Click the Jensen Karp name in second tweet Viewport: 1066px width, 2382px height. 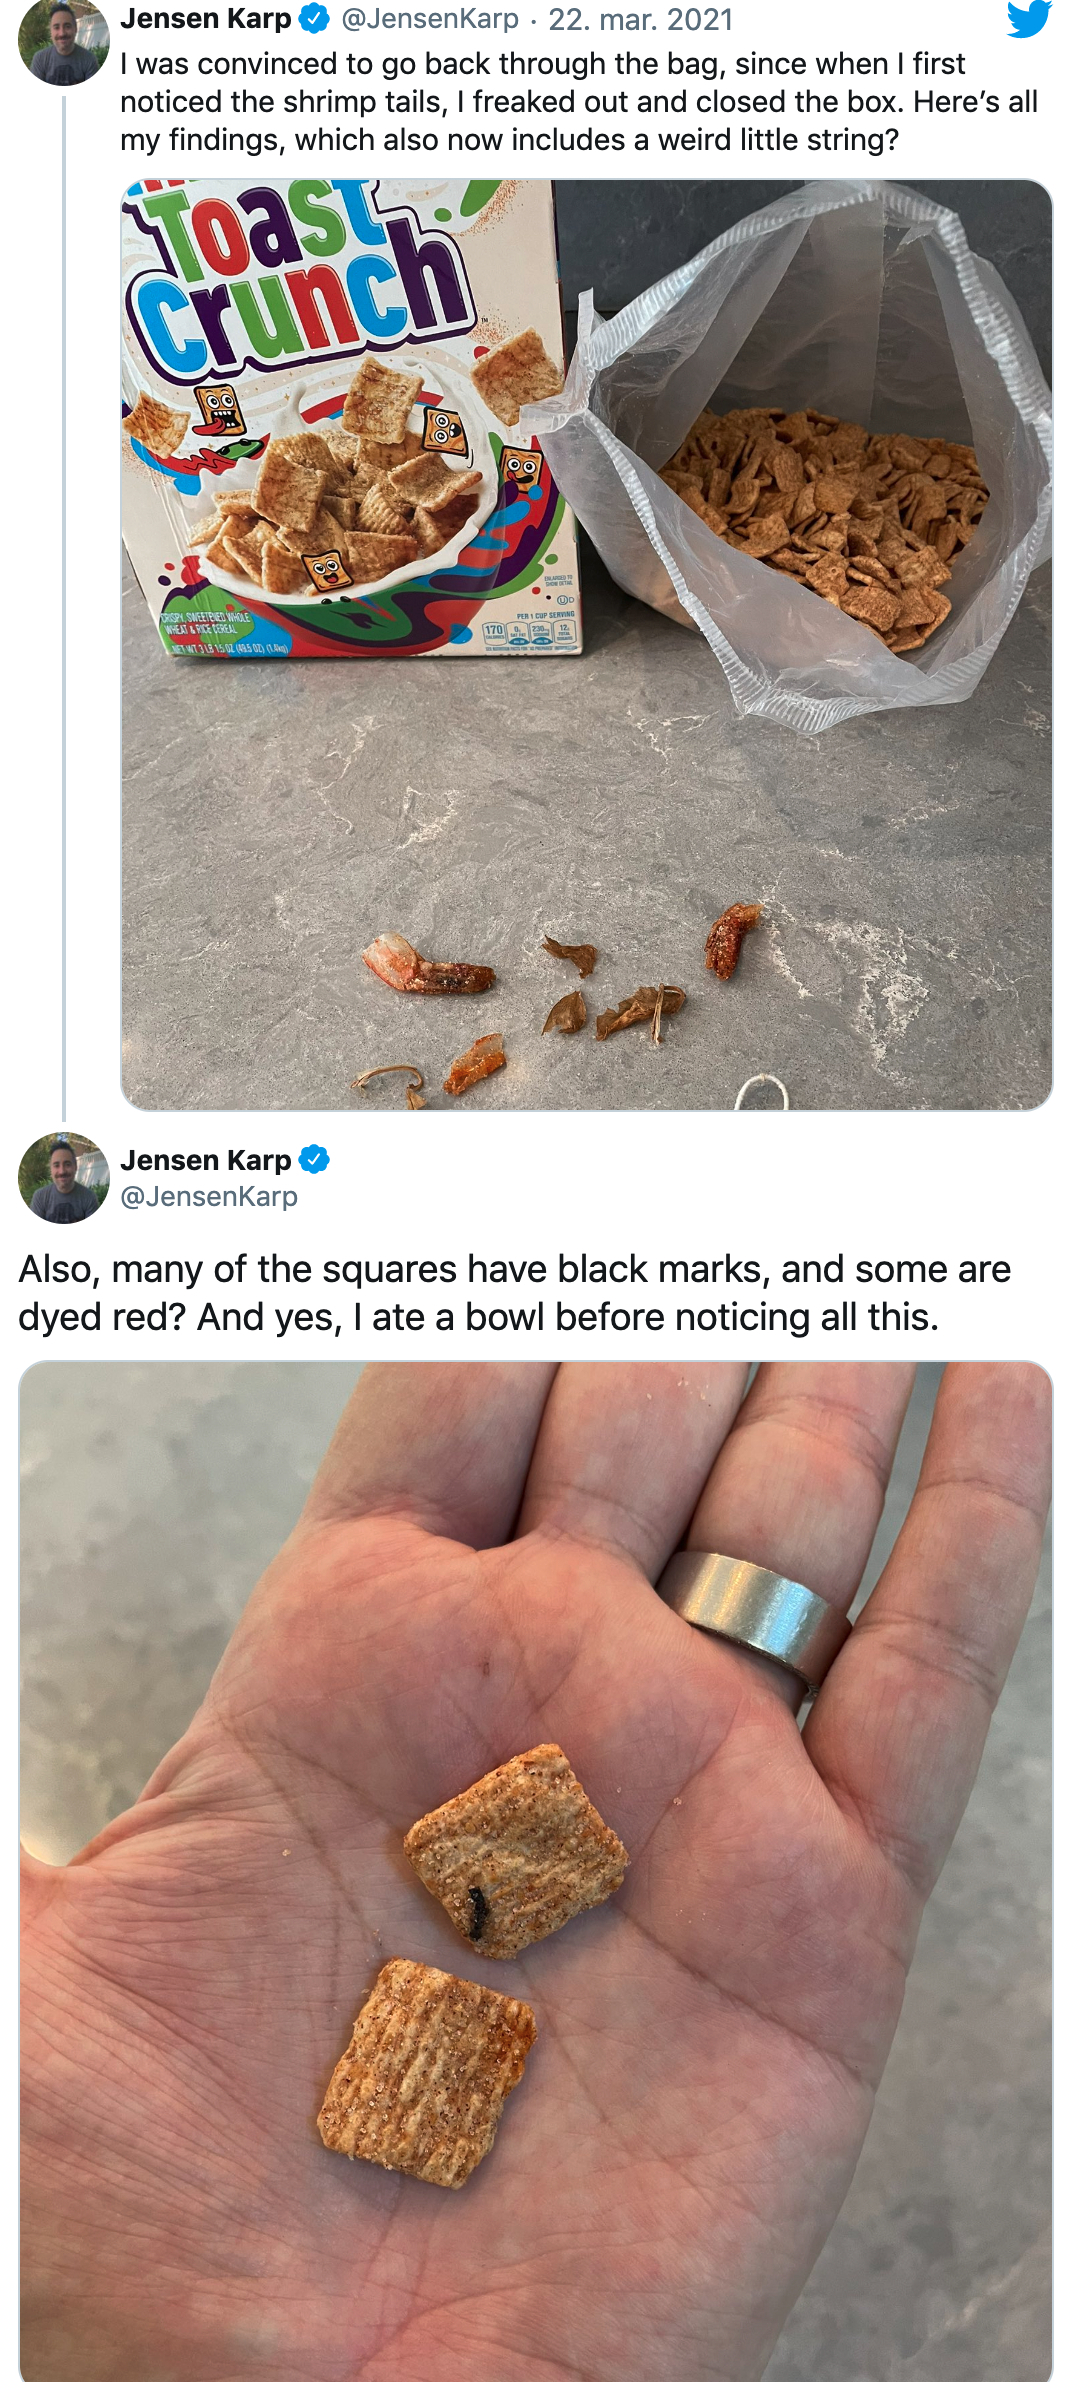click(205, 1159)
